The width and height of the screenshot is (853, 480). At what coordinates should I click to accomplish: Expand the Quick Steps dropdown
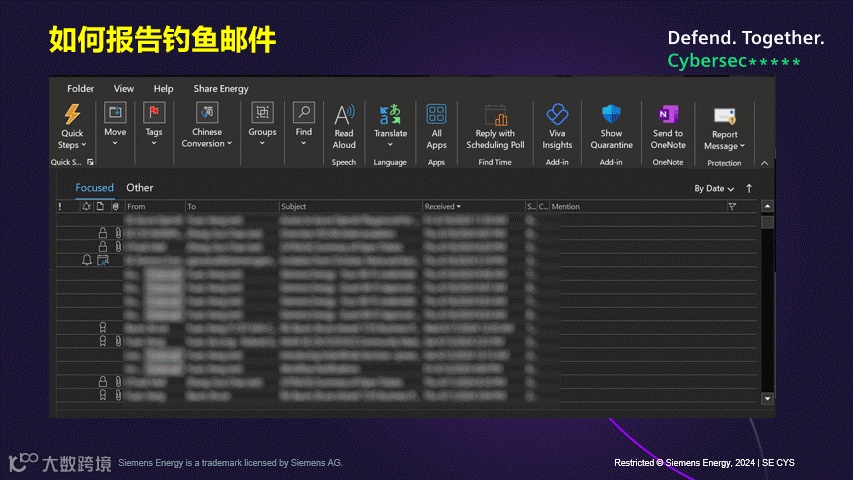[84, 145]
